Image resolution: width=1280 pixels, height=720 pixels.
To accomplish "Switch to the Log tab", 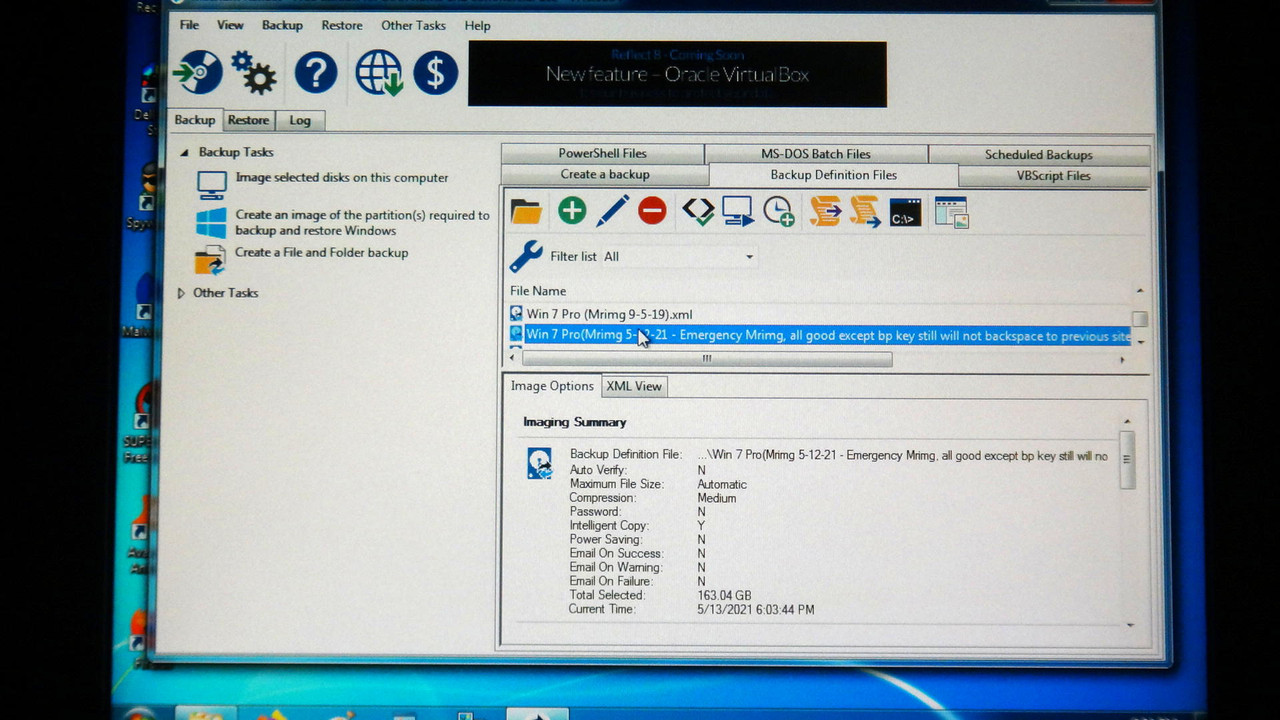I will [300, 120].
